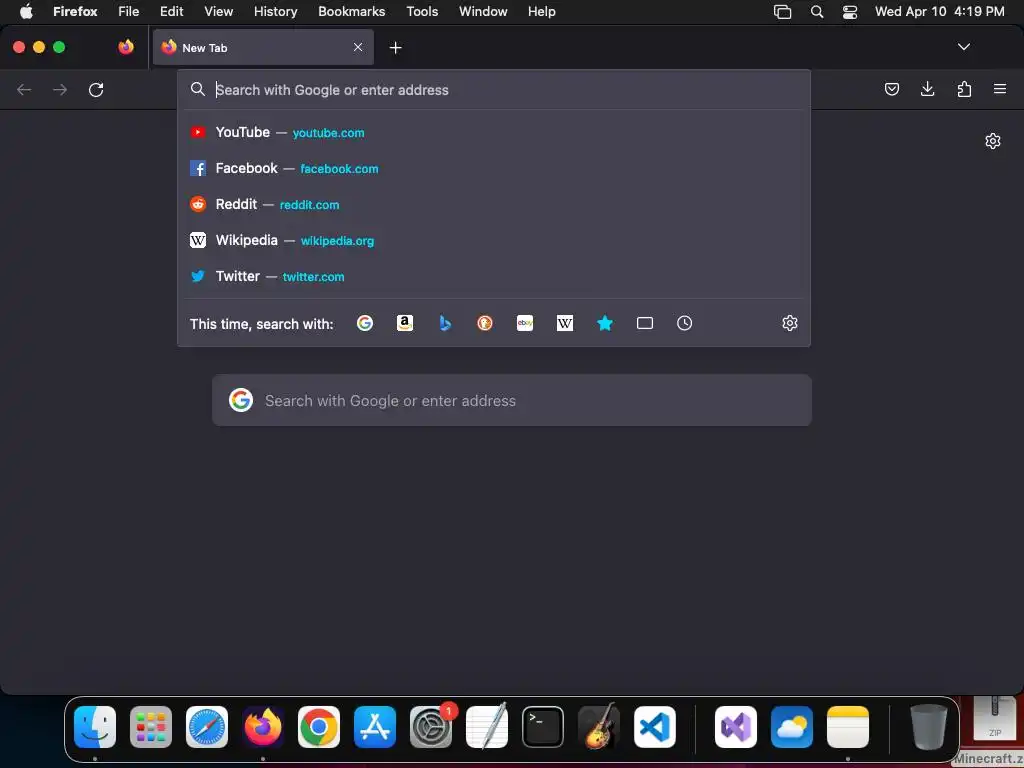Open the Bookmarks menu
This screenshot has width=1024, height=768.
point(351,11)
